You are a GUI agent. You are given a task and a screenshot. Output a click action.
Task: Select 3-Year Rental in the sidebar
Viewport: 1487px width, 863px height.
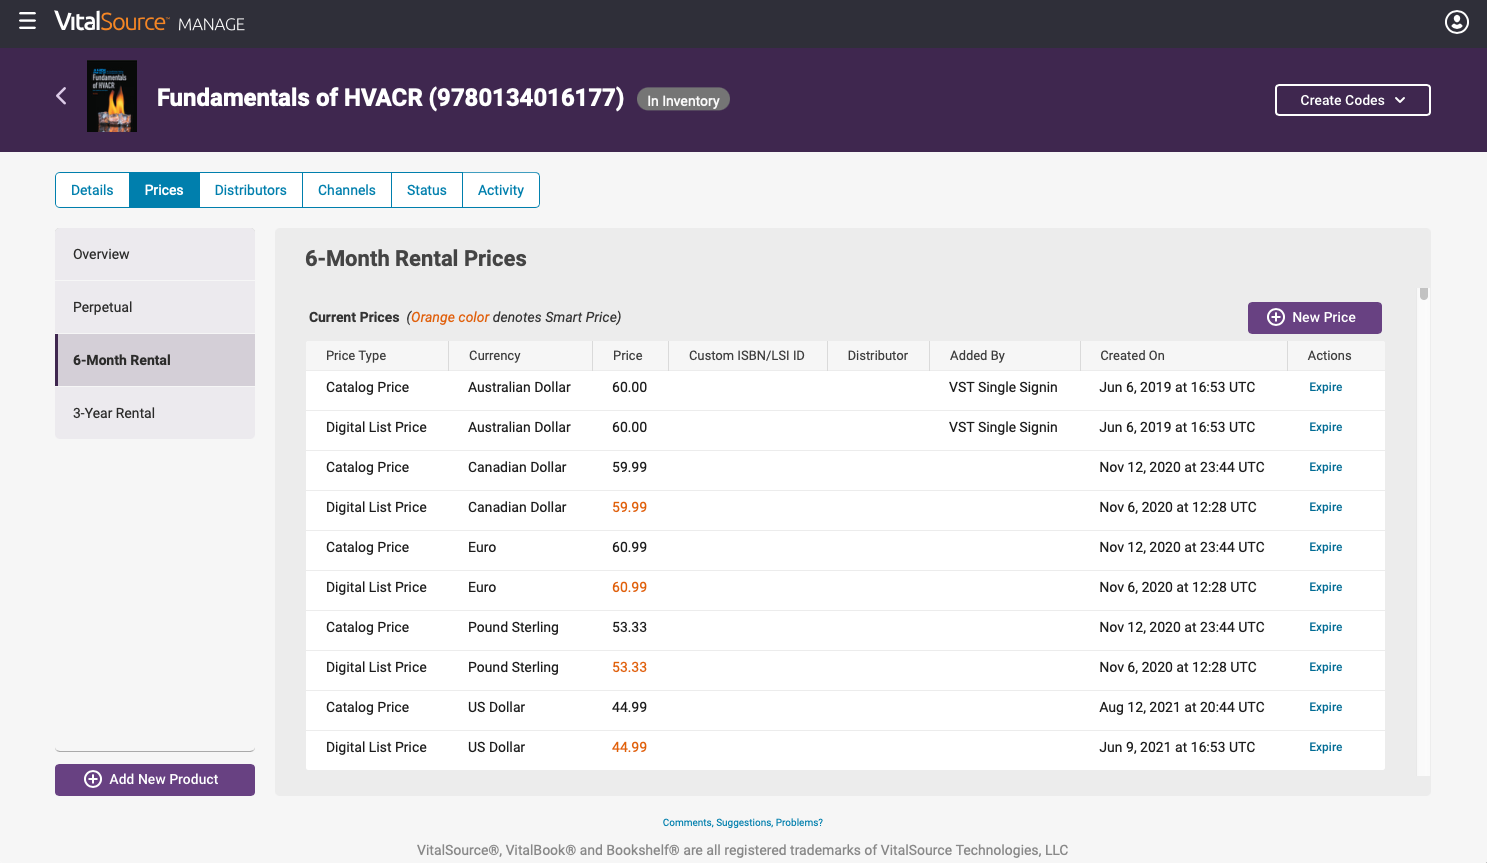coord(155,413)
